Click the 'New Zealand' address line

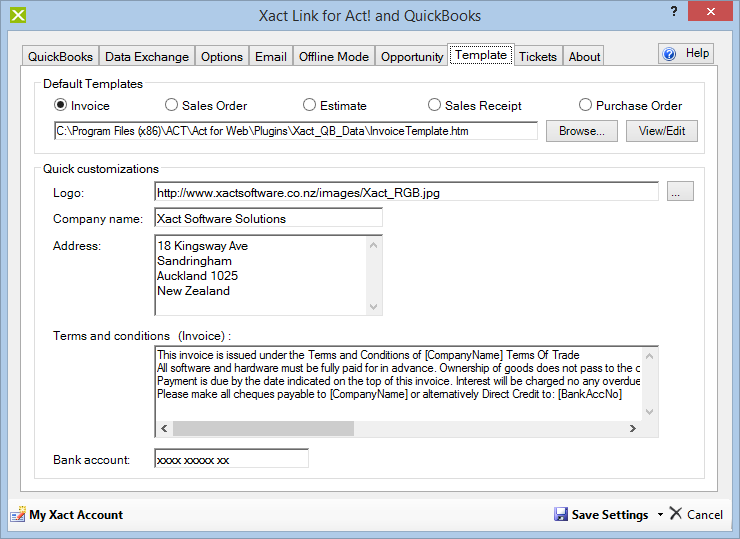coord(193,291)
